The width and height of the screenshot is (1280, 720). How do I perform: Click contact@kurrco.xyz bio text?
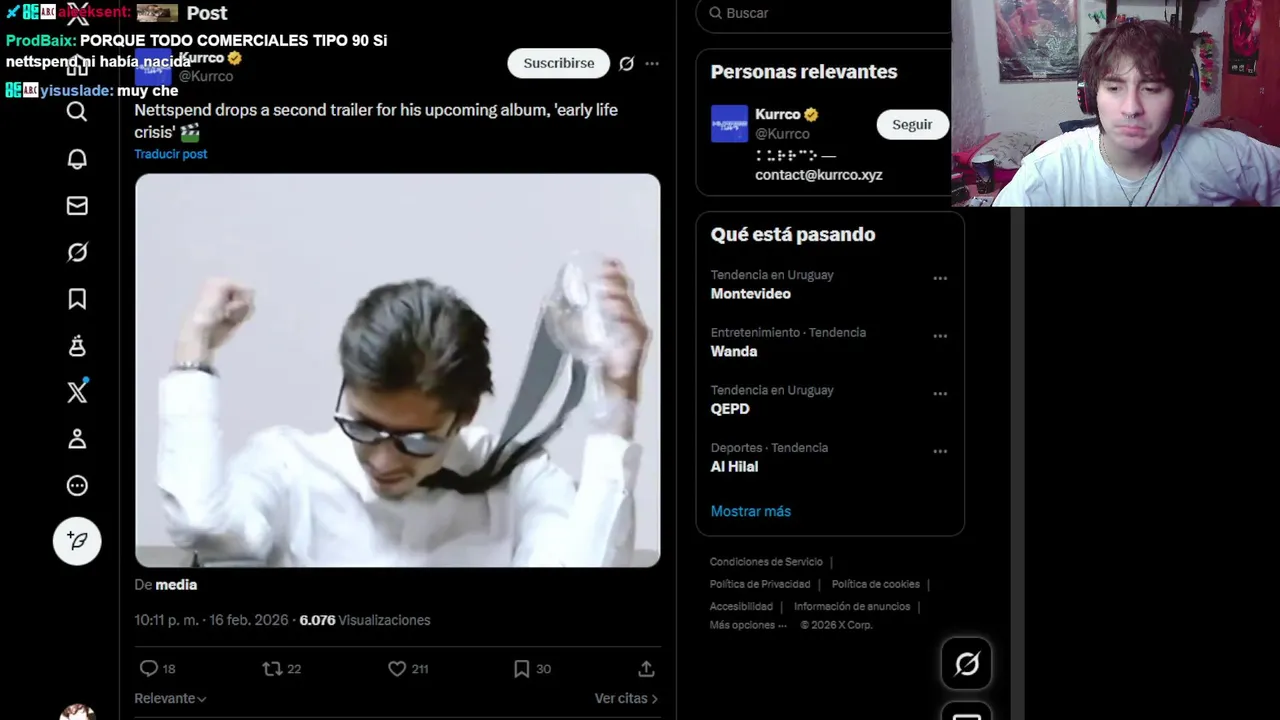818,175
